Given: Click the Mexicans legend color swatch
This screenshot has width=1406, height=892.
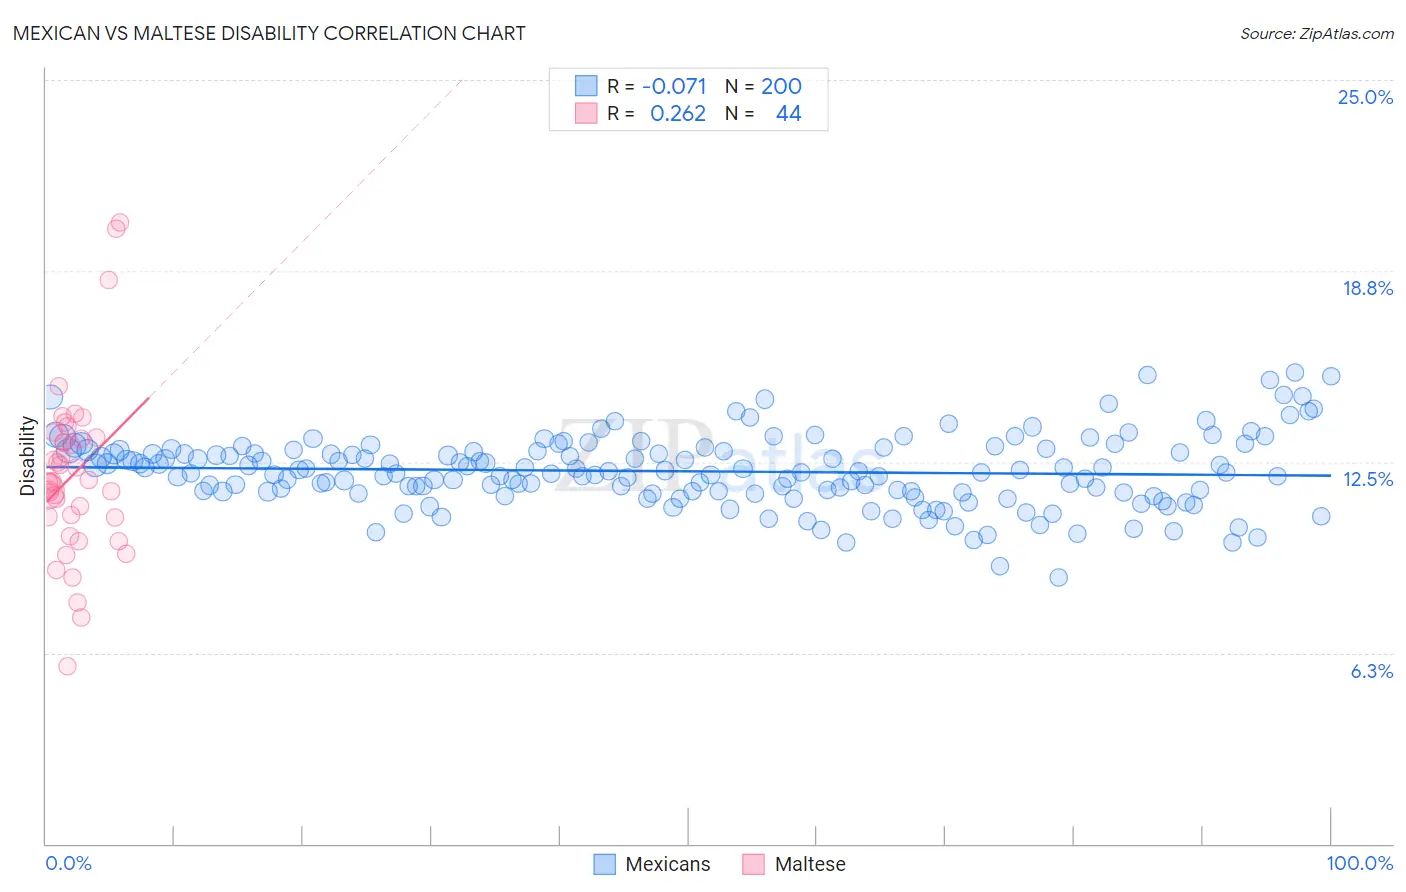Looking at the screenshot, I should pyautogui.click(x=604, y=864).
